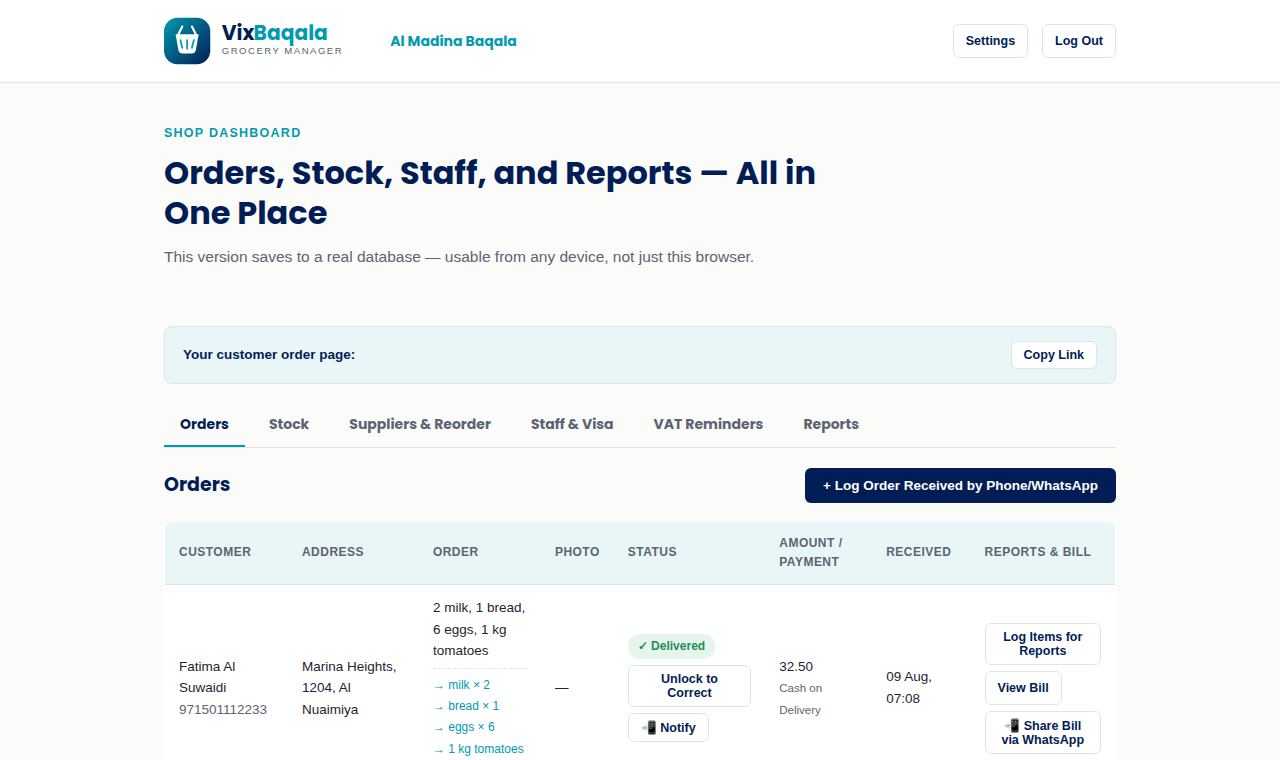Click the ADDRESS column header
Image resolution: width=1280 pixels, height=760 pixels.
[x=333, y=552]
